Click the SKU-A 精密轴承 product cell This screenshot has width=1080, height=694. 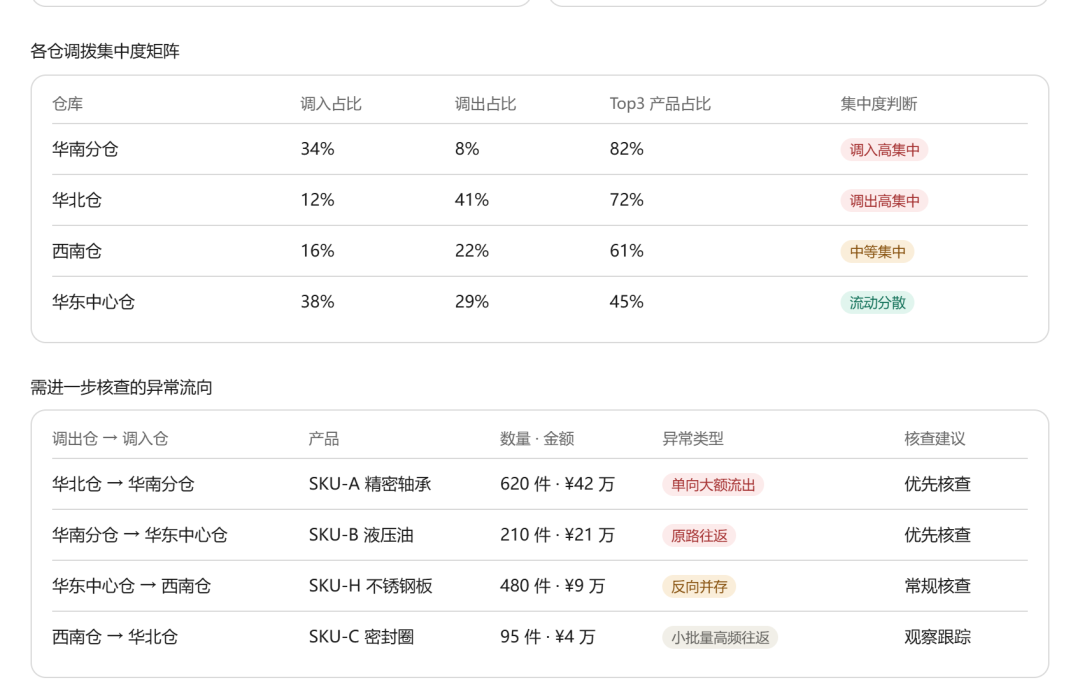pos(370,485)
